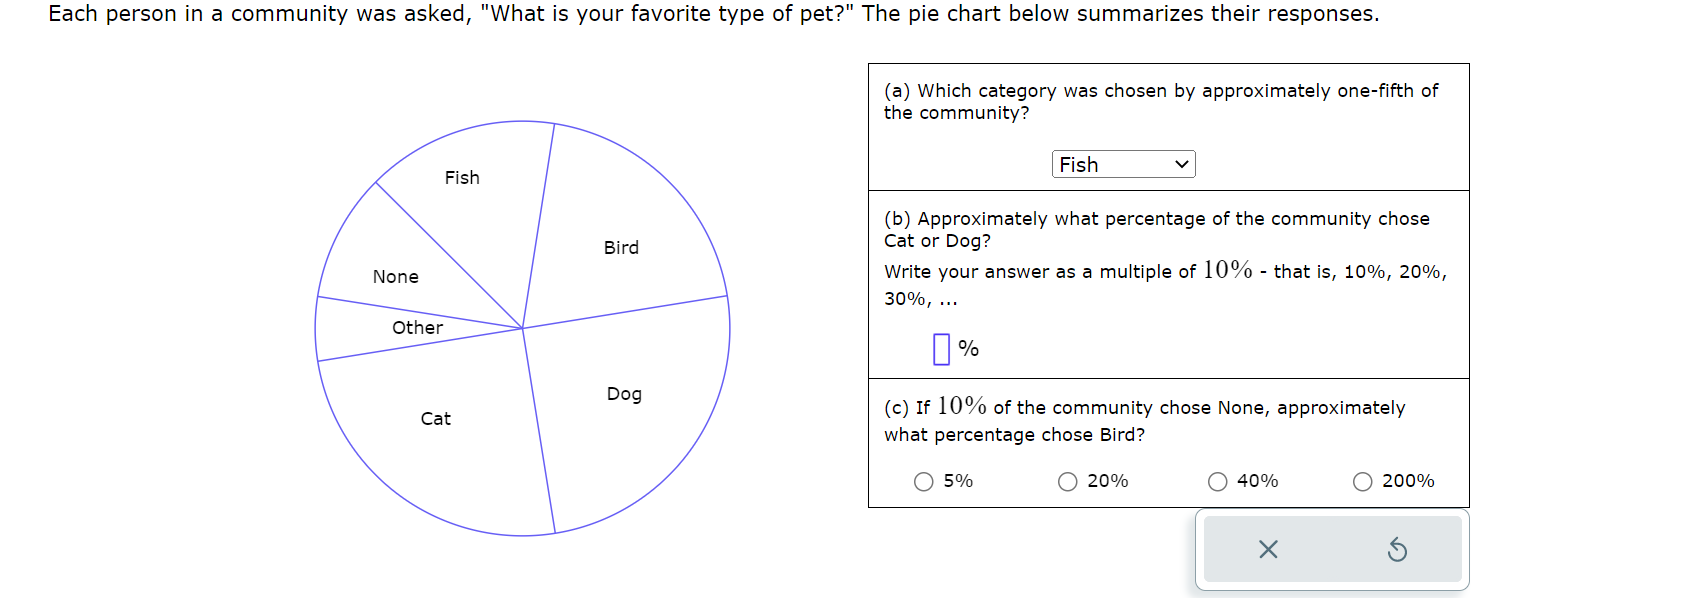Click the question (b) Cat or Dog text
1686x598 pixels.
click(x=1156, y=229)
